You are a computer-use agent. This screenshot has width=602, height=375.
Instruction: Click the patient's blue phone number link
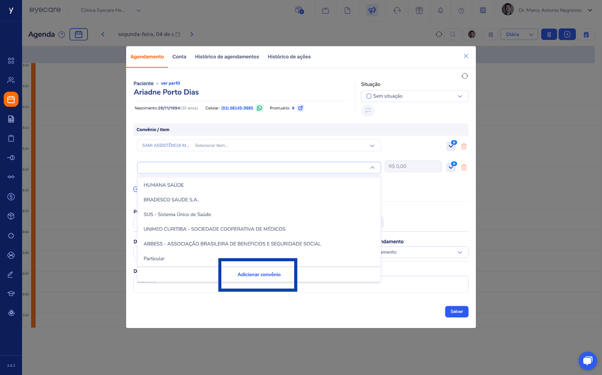(x=237, y=108)
